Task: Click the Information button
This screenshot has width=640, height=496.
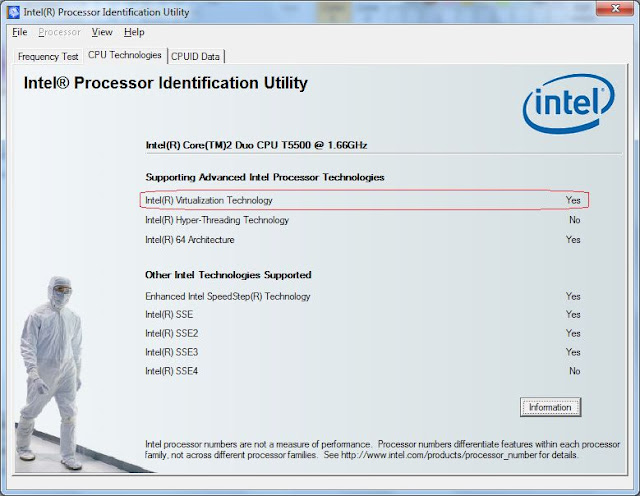Action: click(x=550, y=407)
